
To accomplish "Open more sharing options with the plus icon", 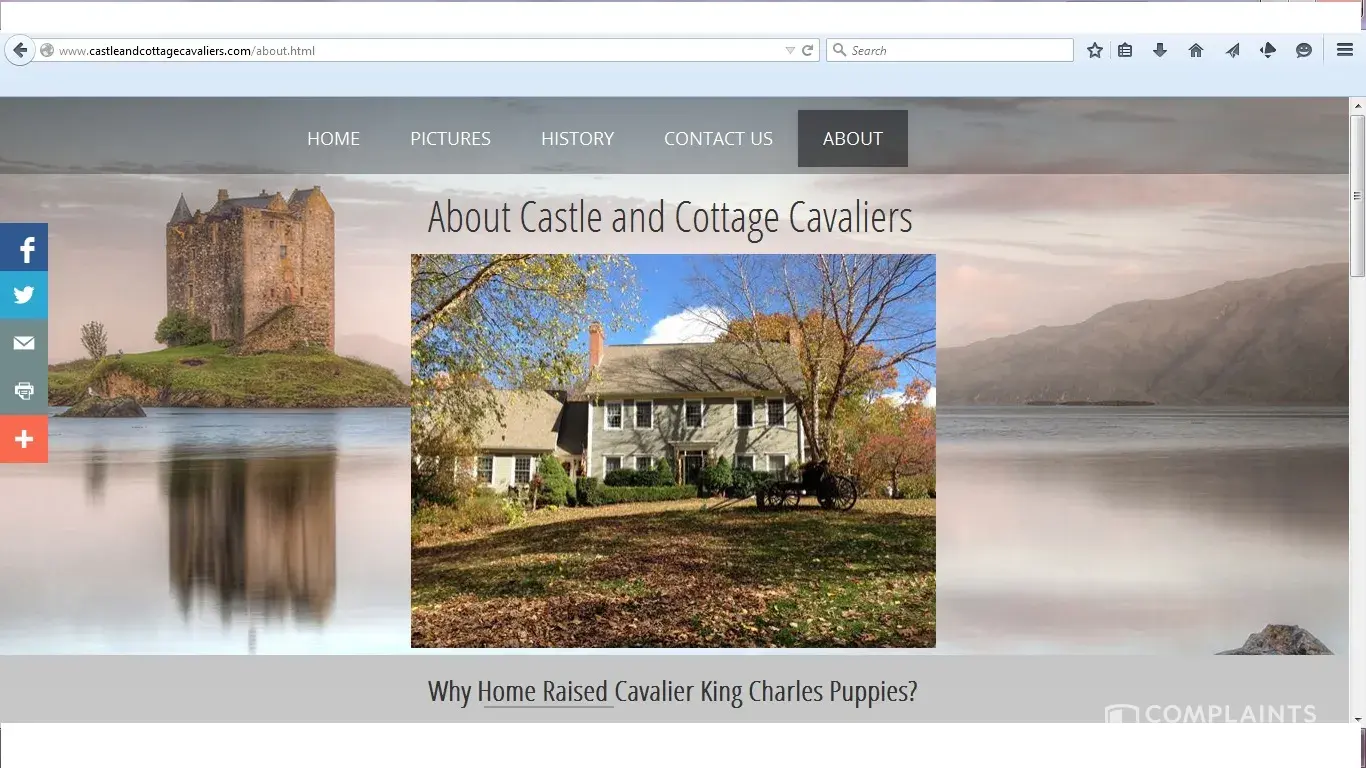I will [24, 439].
